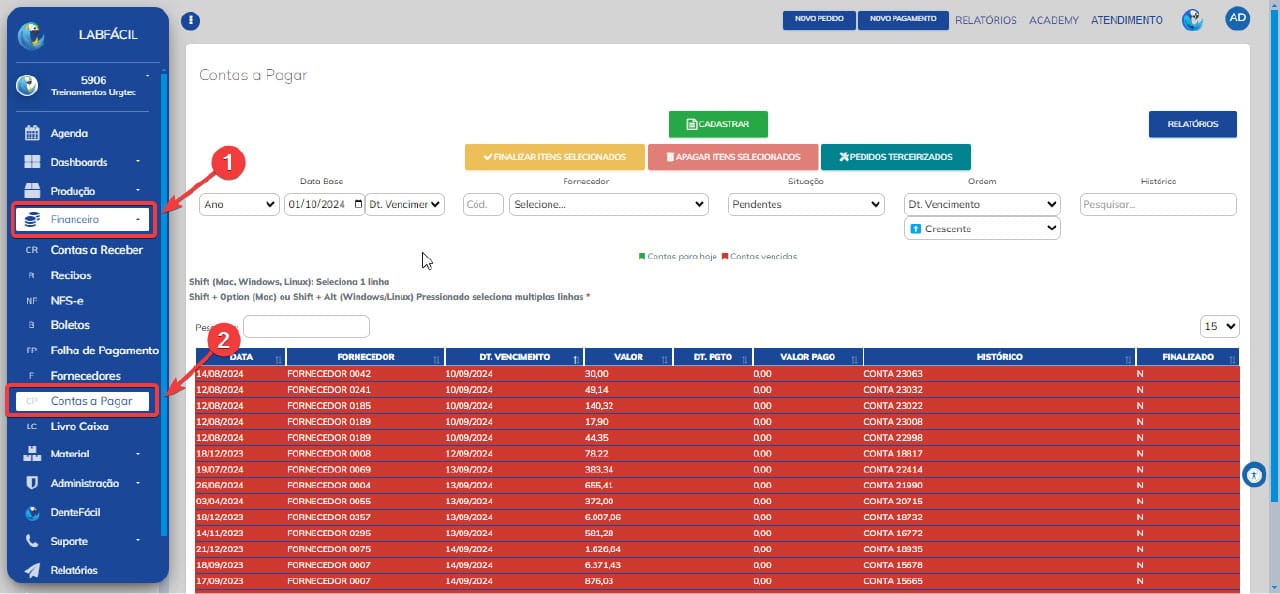Open the Ordem Dt. Vencimento dropdown
The image size is (1280, 594).
tap(982, 204)
